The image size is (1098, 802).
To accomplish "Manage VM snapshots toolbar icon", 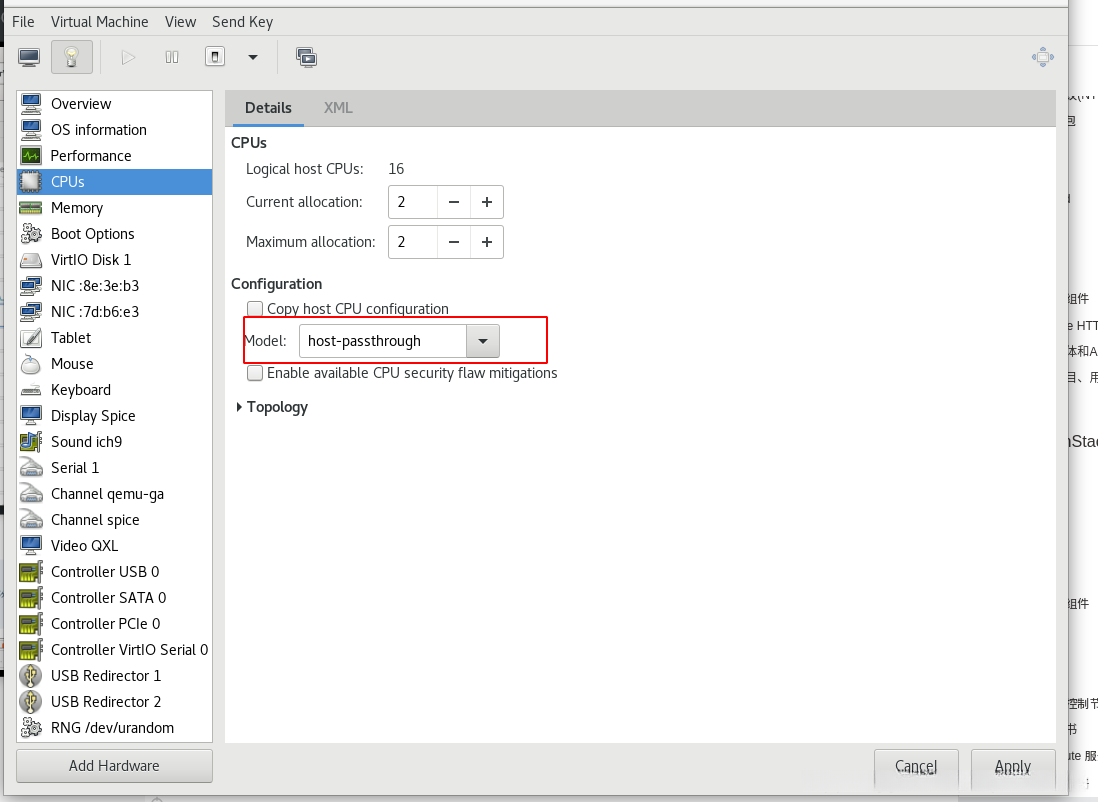I will point(306,57).
